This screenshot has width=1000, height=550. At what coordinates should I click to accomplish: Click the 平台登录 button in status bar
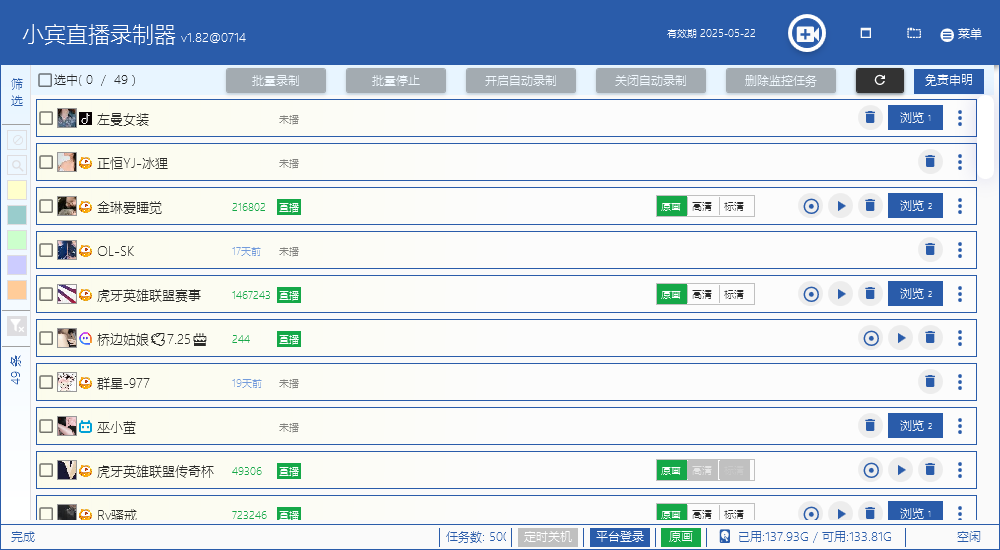pos(620,537)
